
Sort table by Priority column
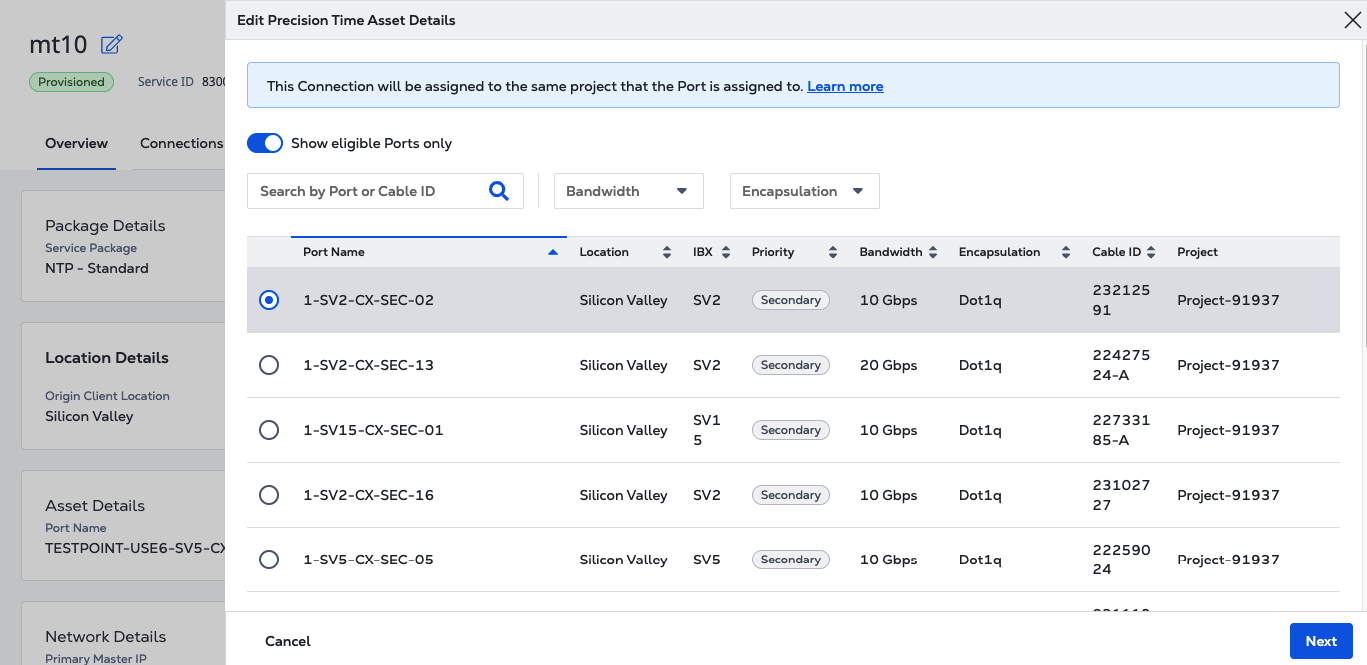coord(833,253)
